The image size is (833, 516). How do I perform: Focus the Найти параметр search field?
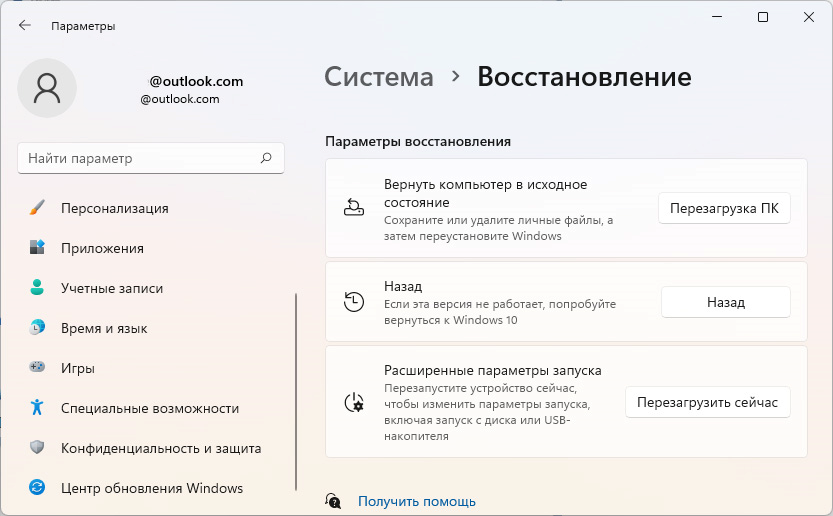tap(140, 158)
